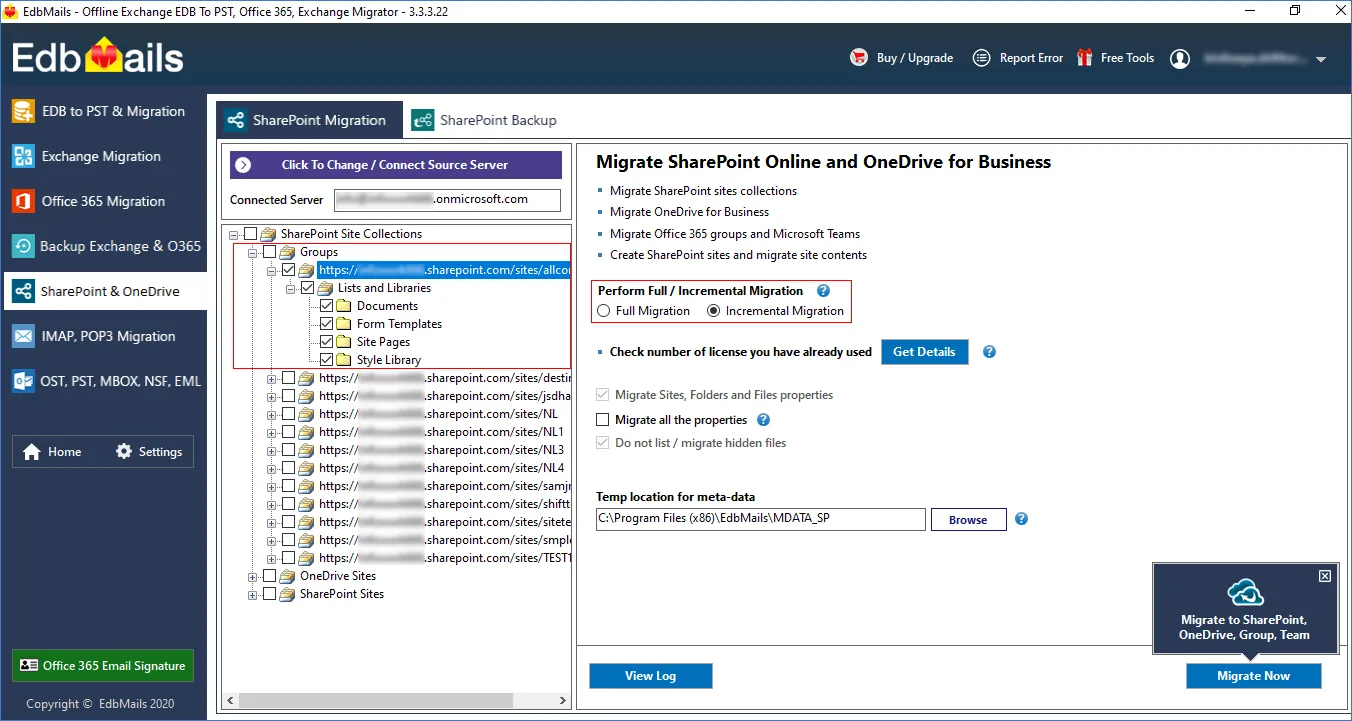Click the OST, PST, MBOX Outlook icon
This screenshot has width=1352, height=721.
(23, 381)
